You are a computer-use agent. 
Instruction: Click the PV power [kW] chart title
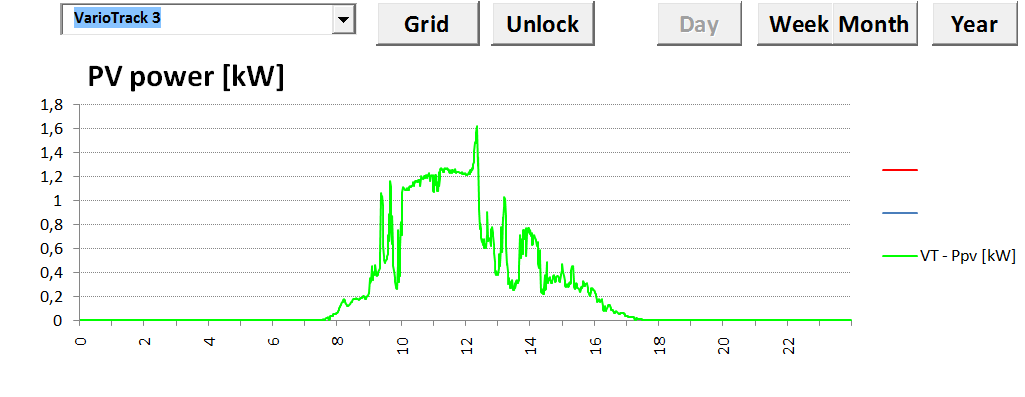[x=186, y=77]
